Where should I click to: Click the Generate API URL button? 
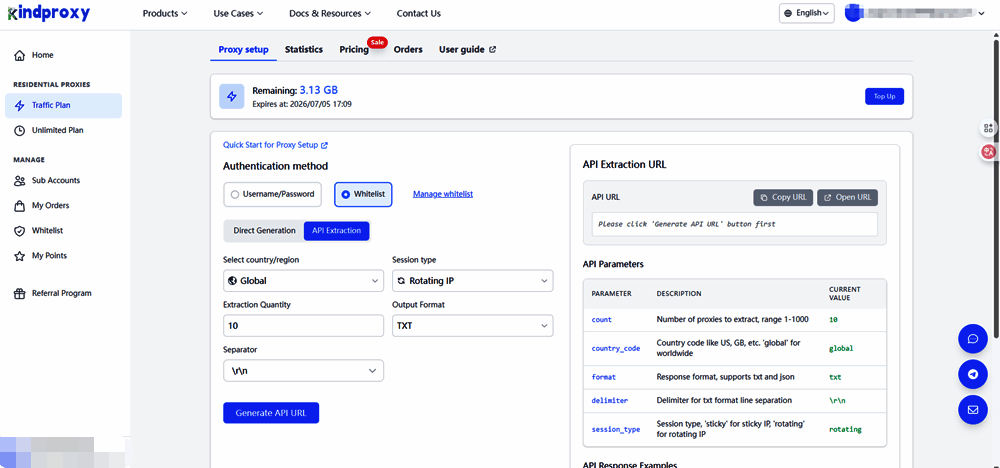tap(271, 413)
